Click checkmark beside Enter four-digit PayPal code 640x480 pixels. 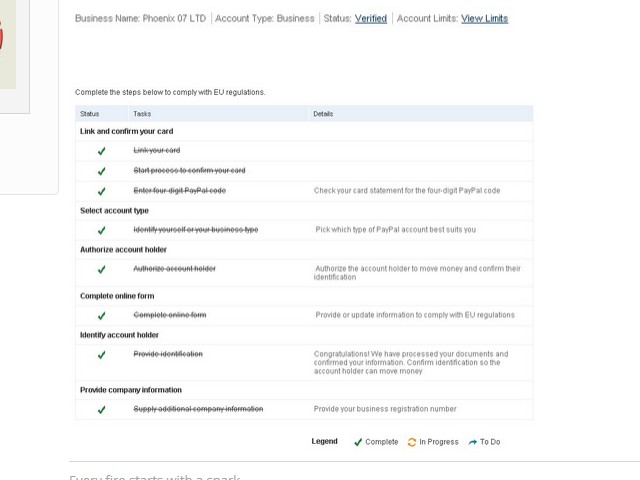(102, 191)
